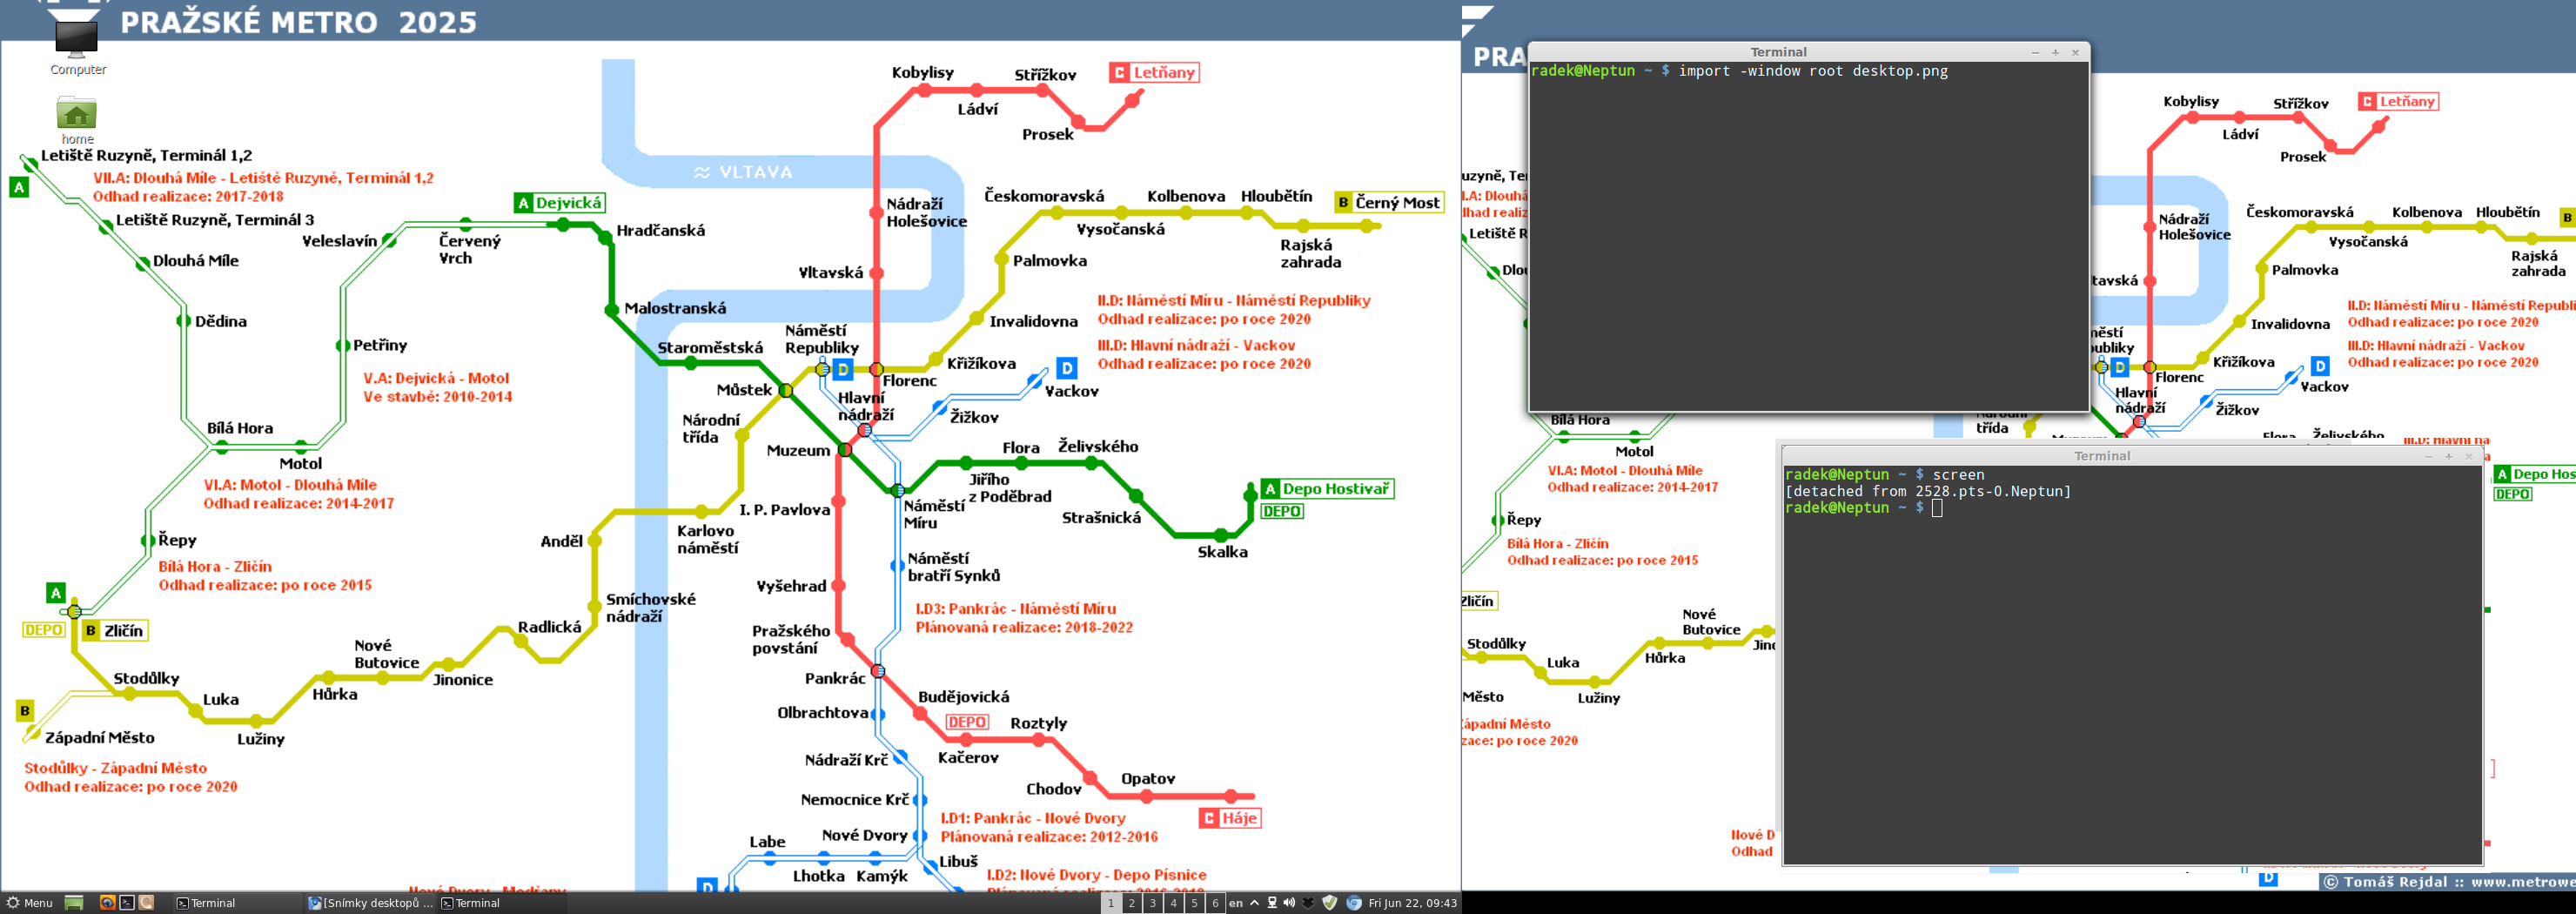Click the Anděl station label
This screenshot has width=2576, height=914.
pyautogui.click(x=561, y=542)
